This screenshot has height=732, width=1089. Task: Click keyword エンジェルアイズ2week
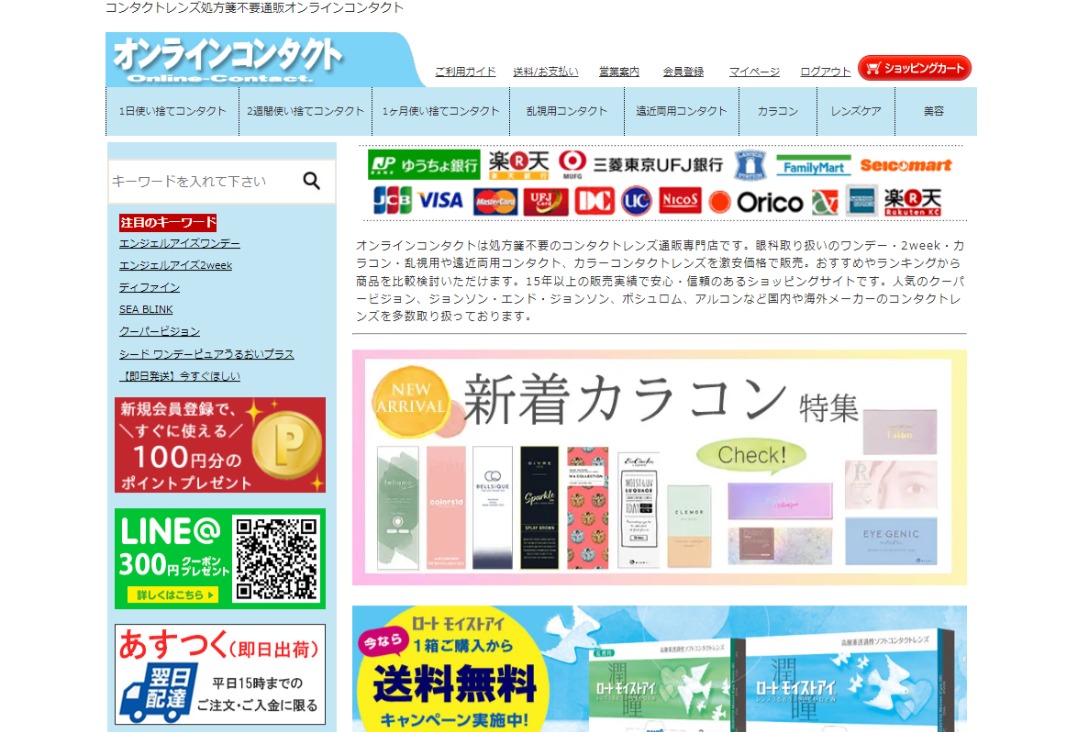175,265
